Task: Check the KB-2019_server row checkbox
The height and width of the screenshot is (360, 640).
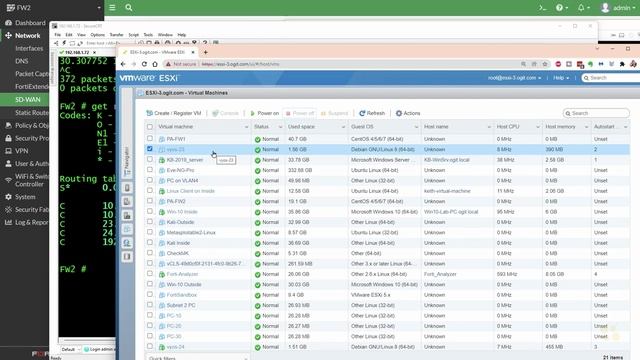Action: (x=150, y=159)
